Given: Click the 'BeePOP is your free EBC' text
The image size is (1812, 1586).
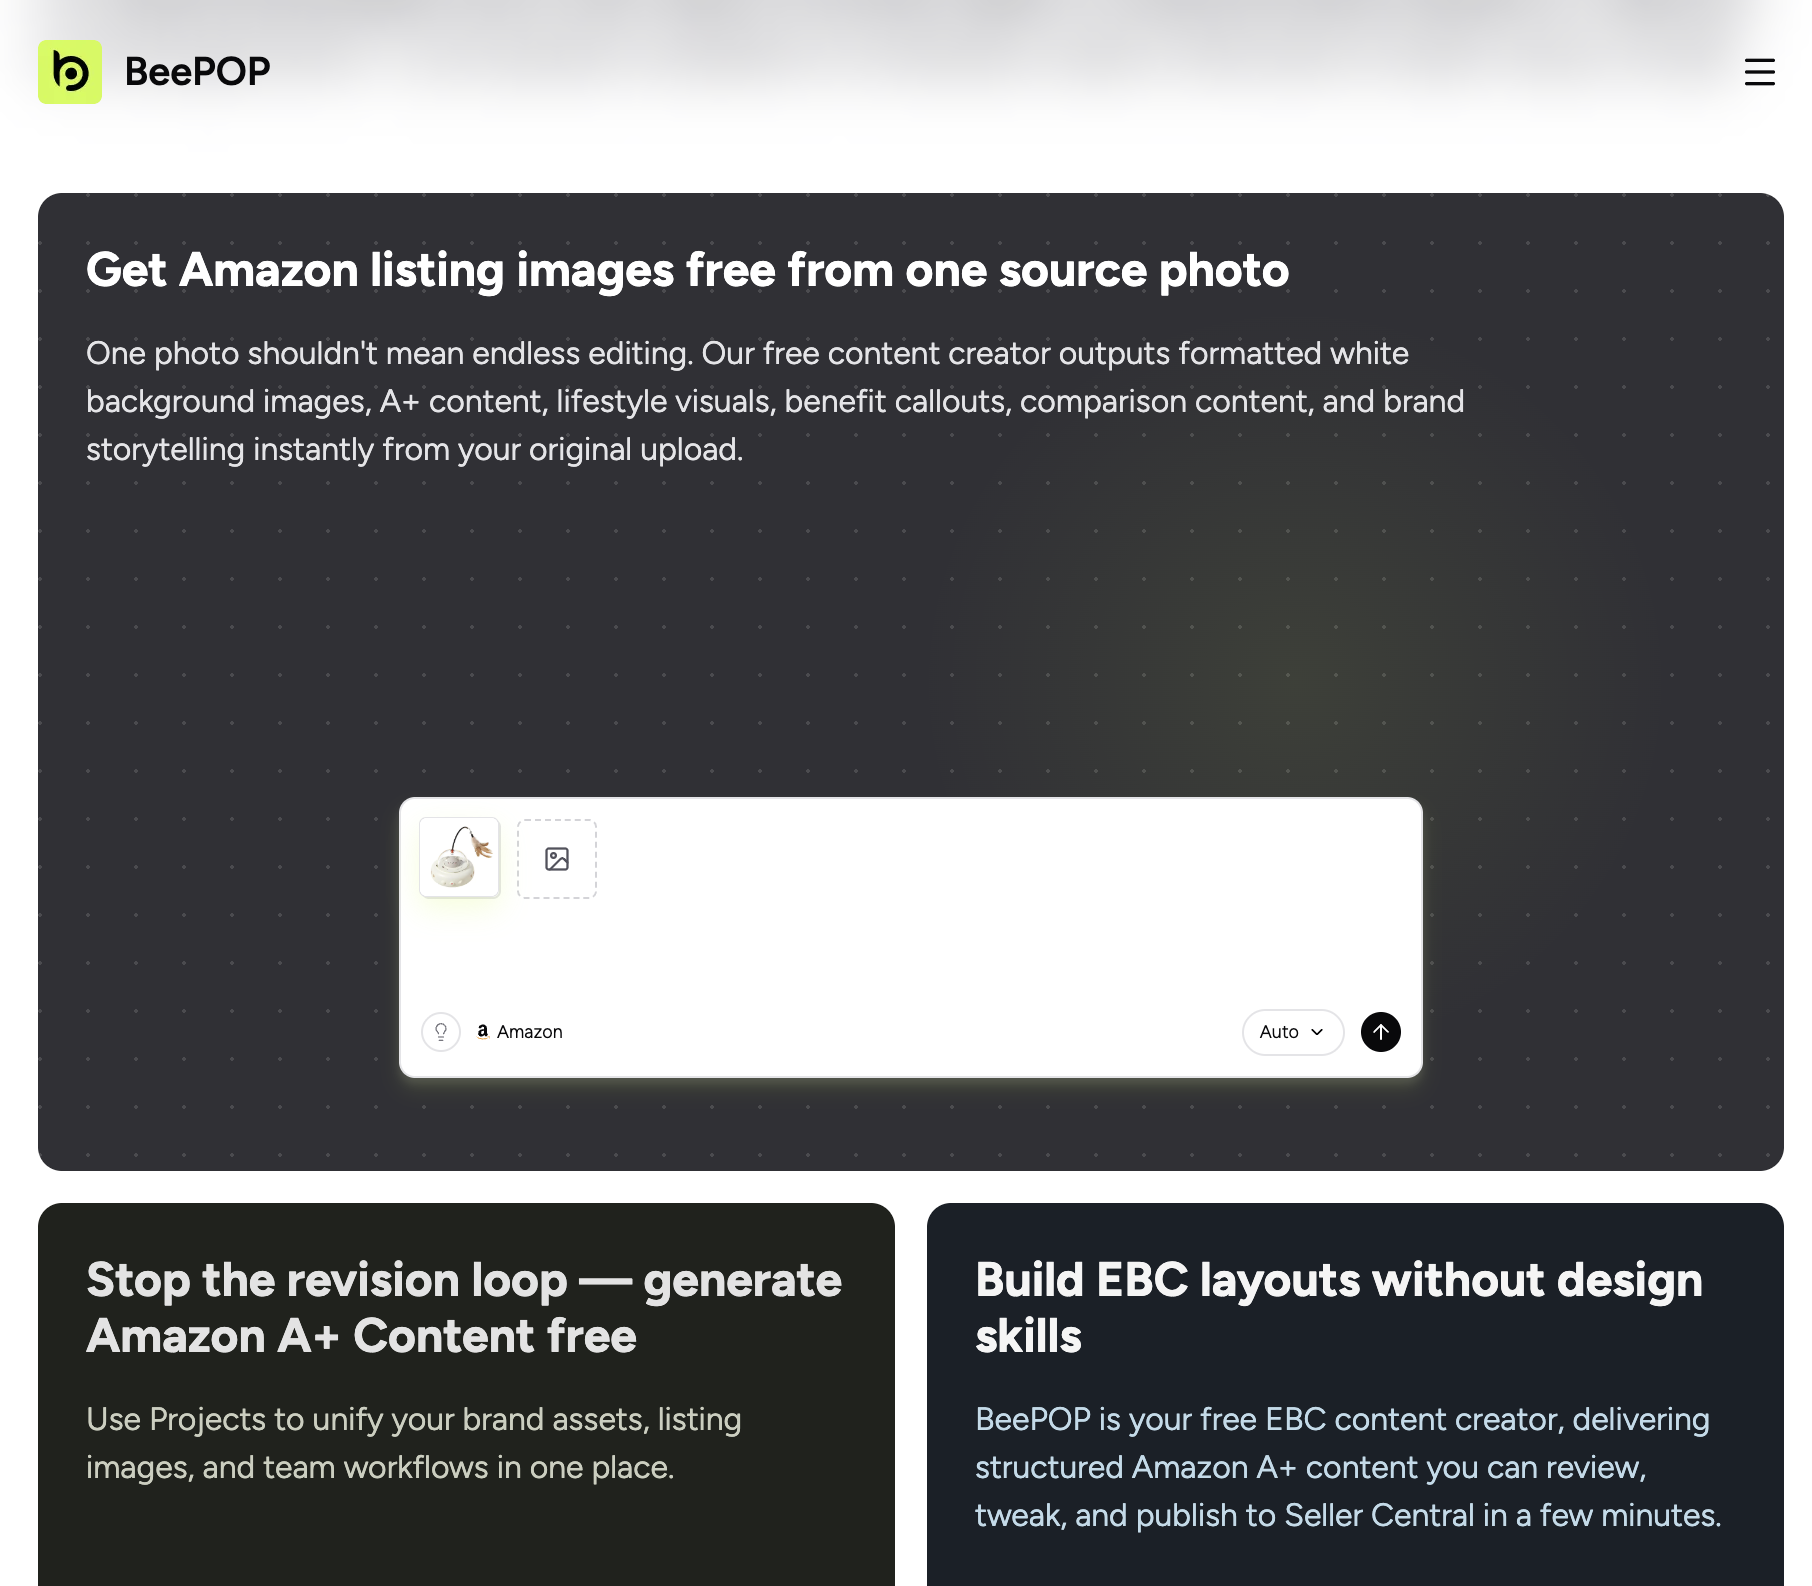Looking at the screenshot, I should 1348,1467.
